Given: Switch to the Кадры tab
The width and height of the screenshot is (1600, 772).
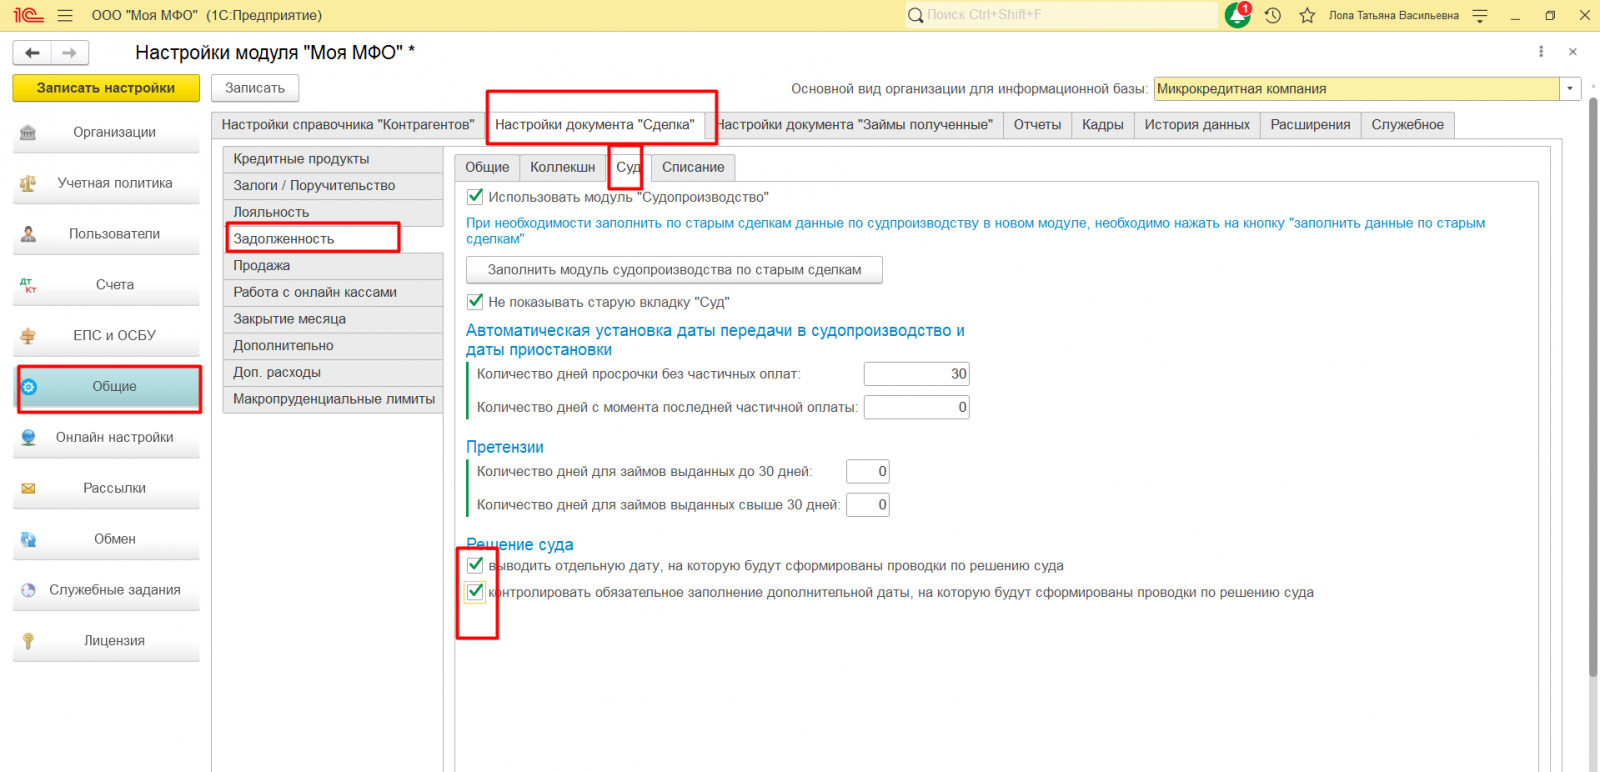Looking at the screenshot, I should [x=1102, y=125].
